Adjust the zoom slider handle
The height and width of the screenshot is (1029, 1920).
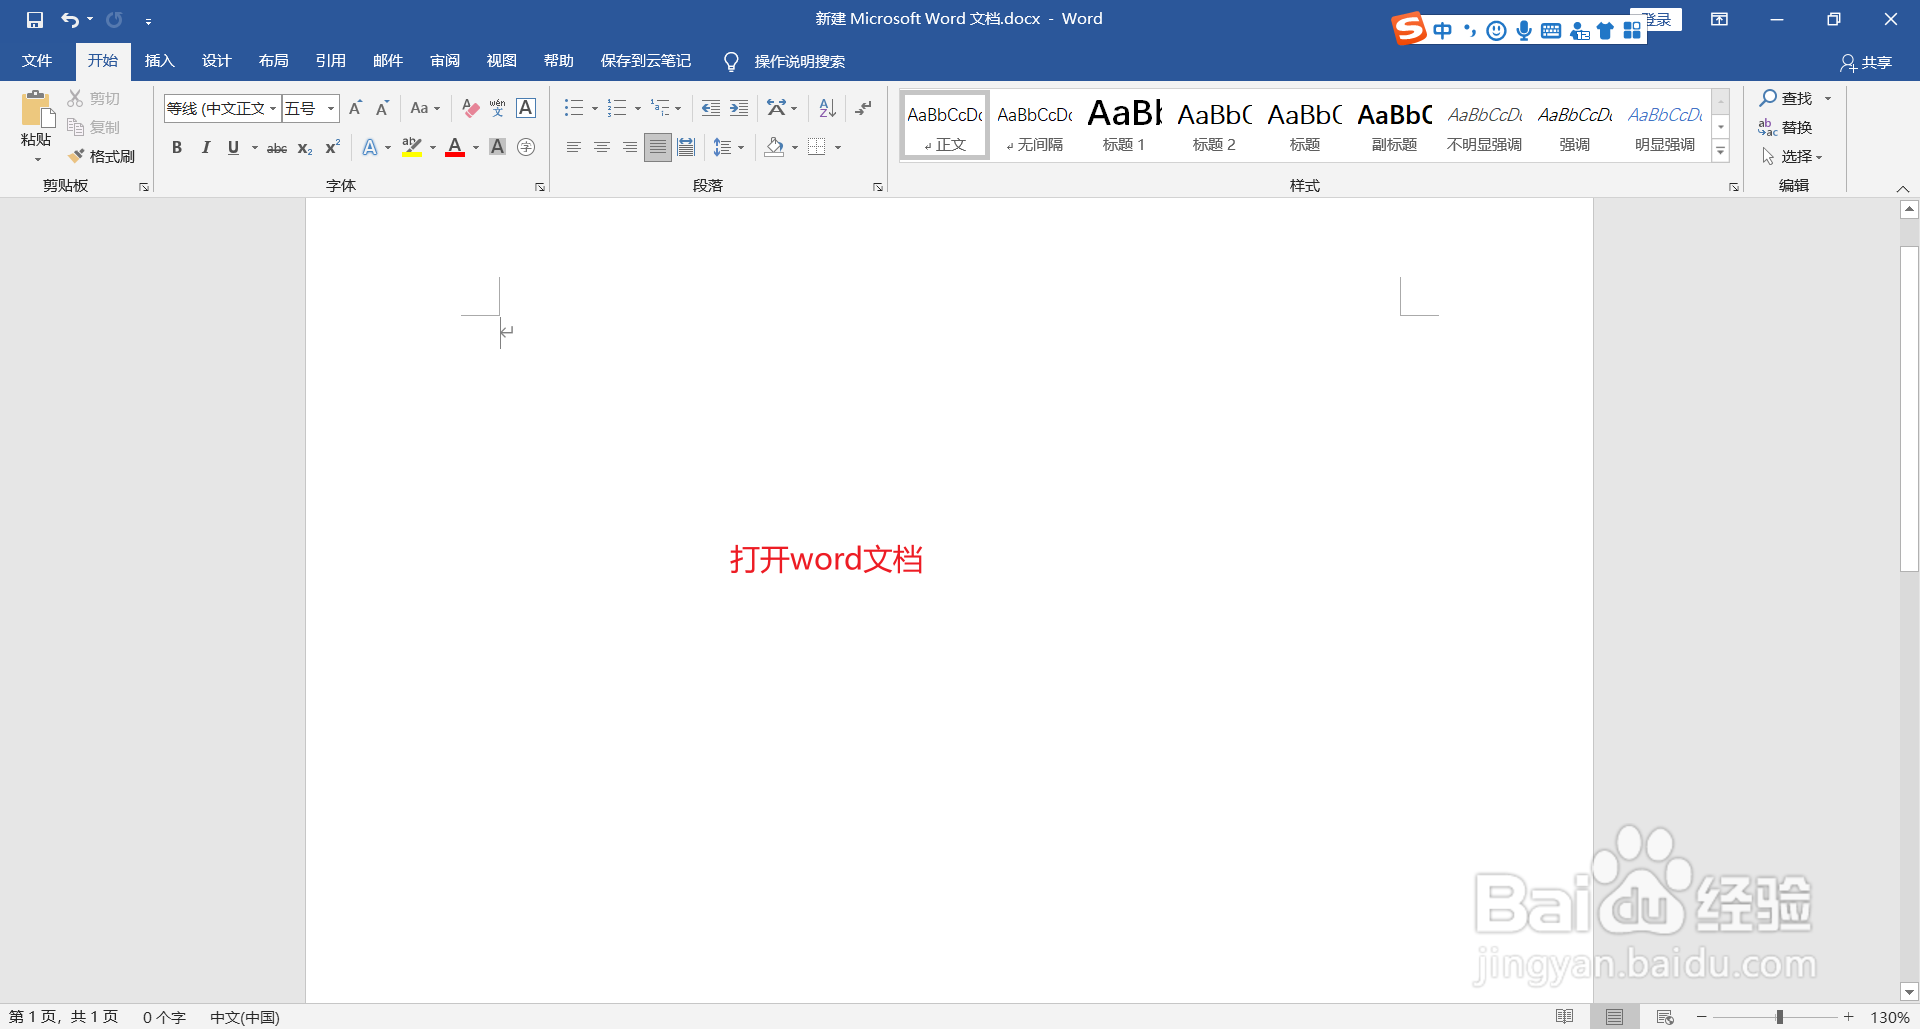(x=1779, y=1017)
